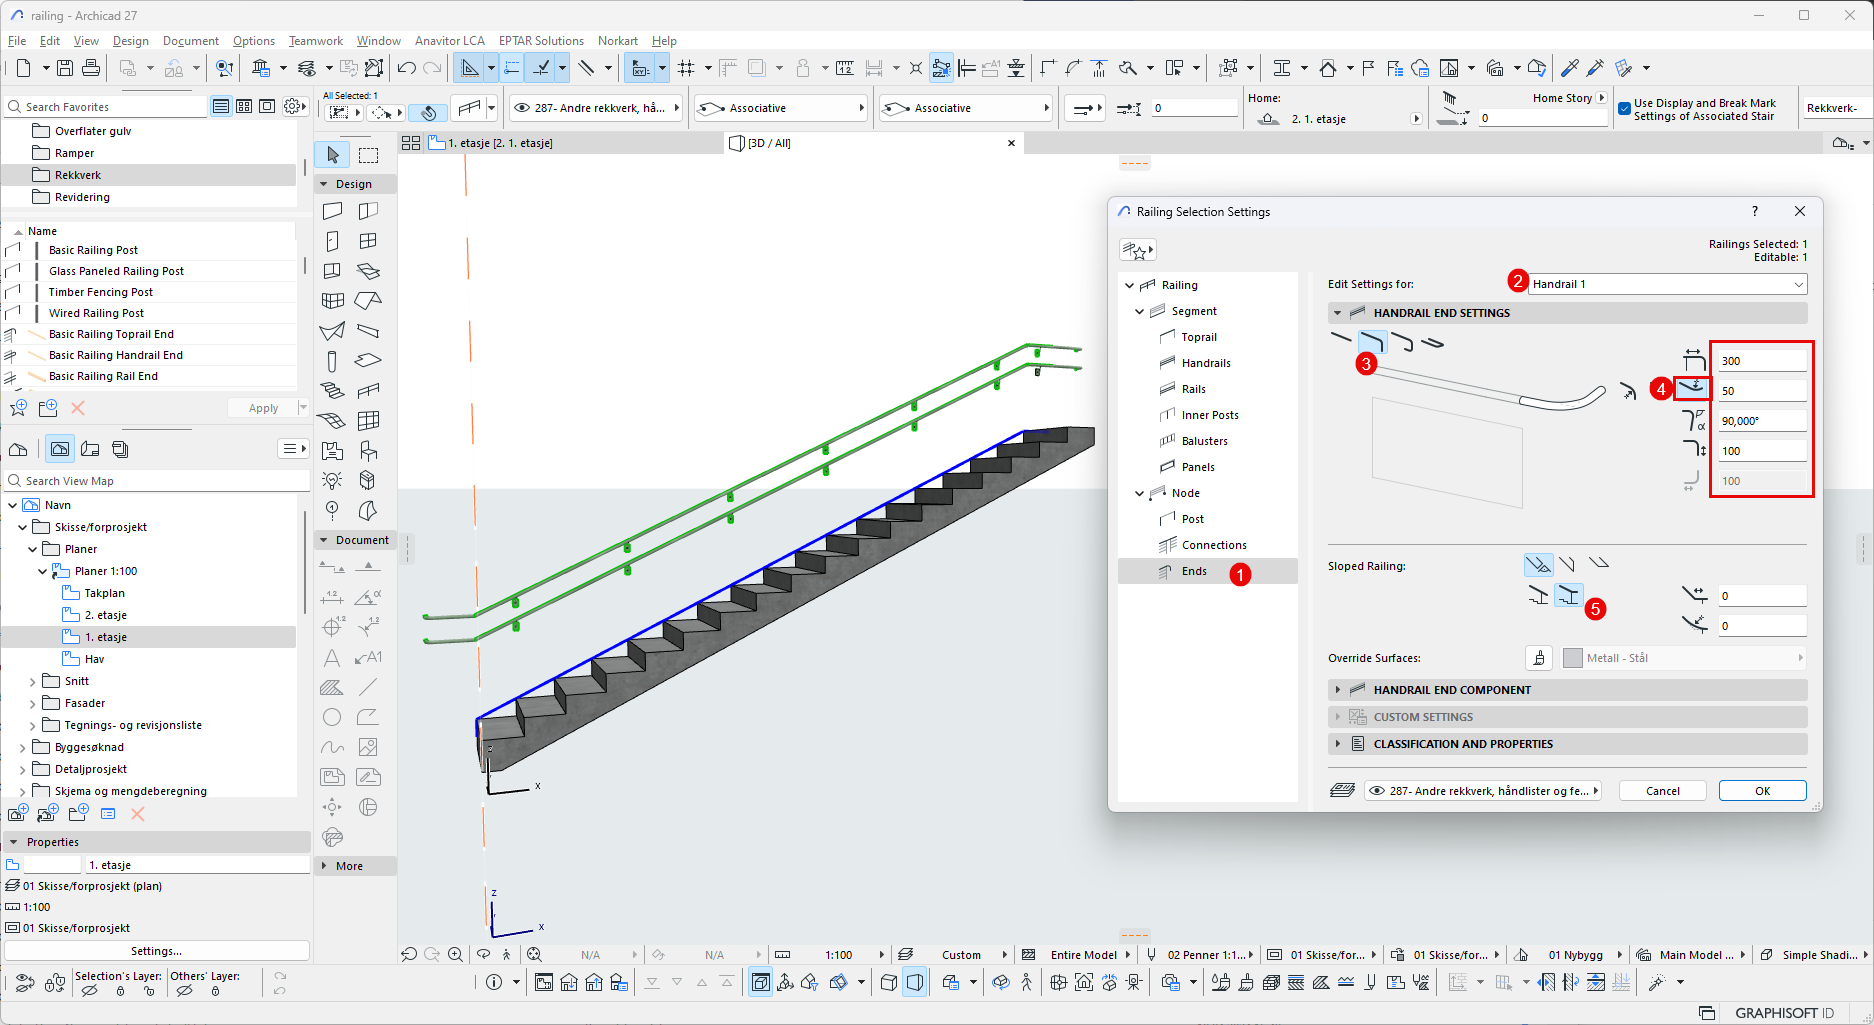The width and height of the screenshot is (1874, 1025).
Task: Open the Teamwork menu
Action: (x=315, y=41)
